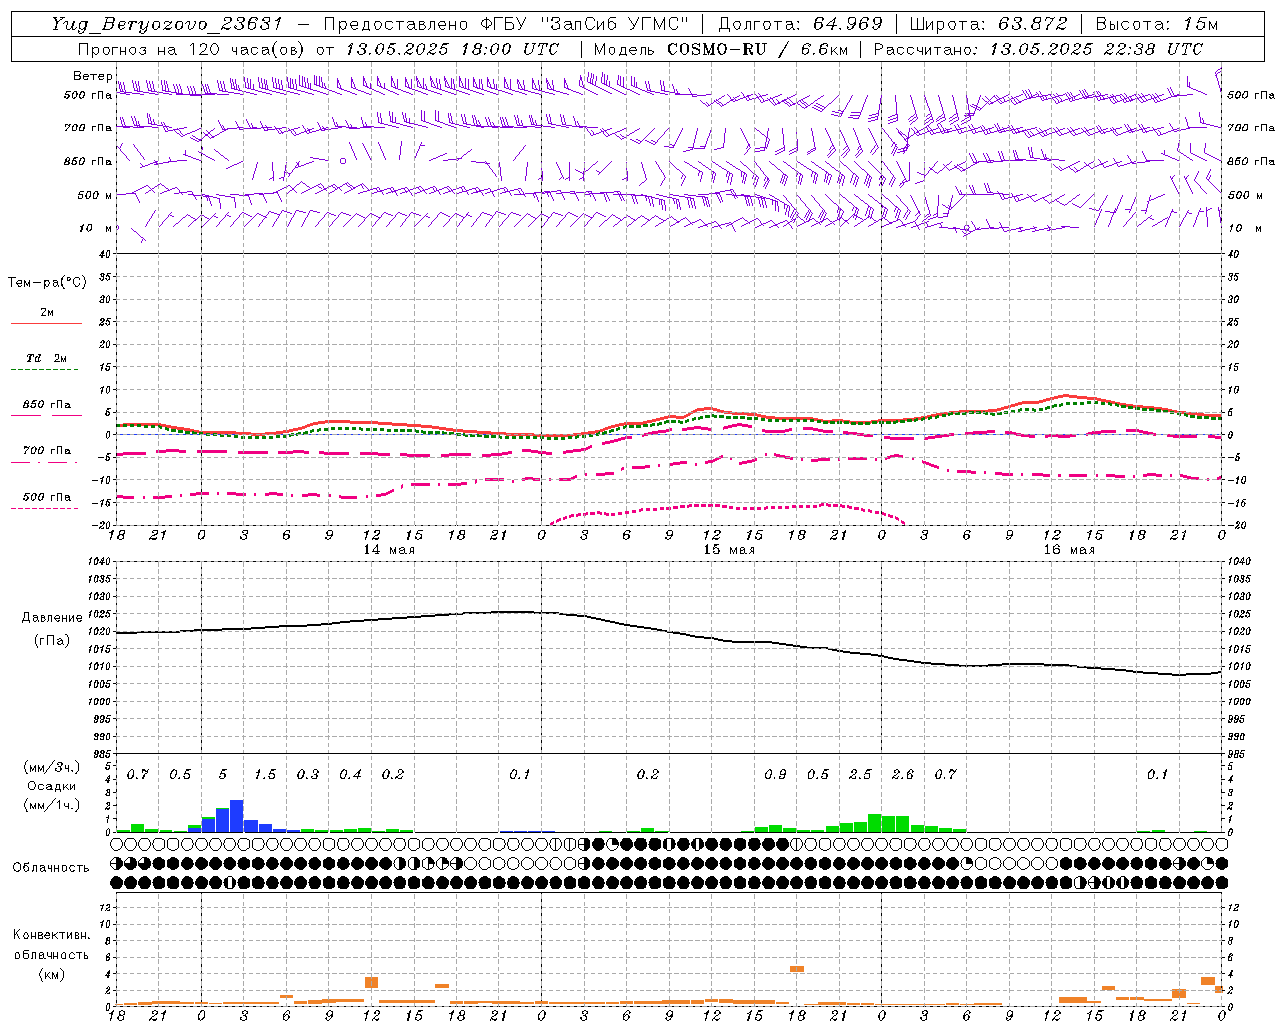Click the Ветер panel label
This screenshot has height=1024, width=1280.
click(92, 76)
